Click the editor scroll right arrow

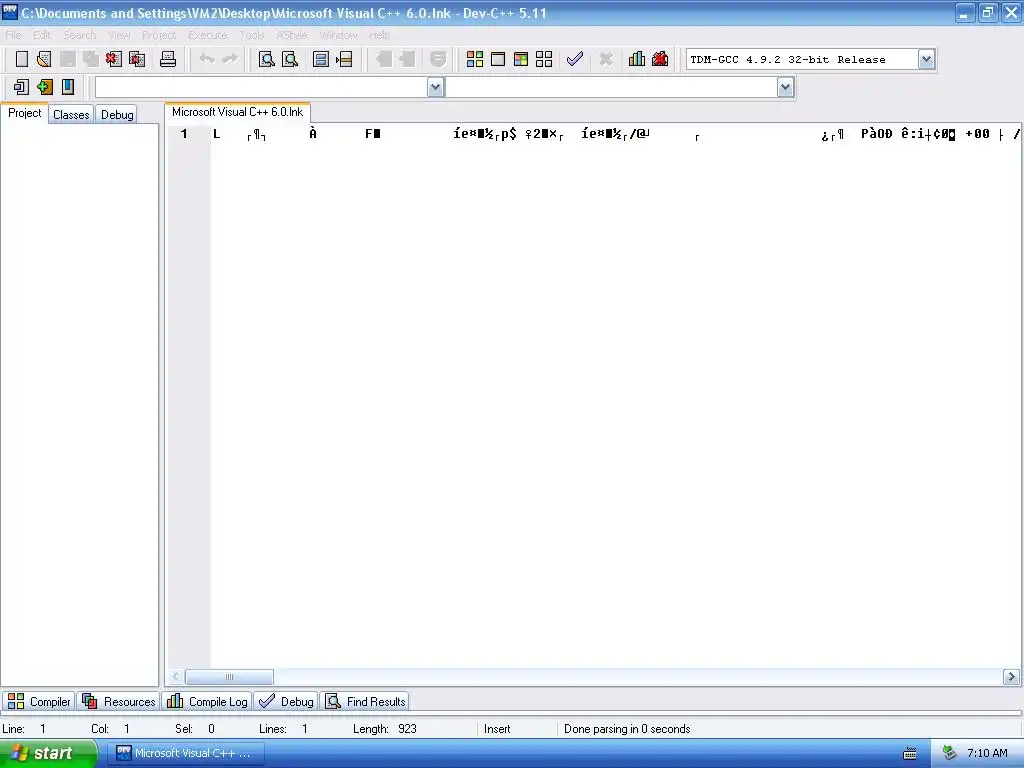[1011, 677]
